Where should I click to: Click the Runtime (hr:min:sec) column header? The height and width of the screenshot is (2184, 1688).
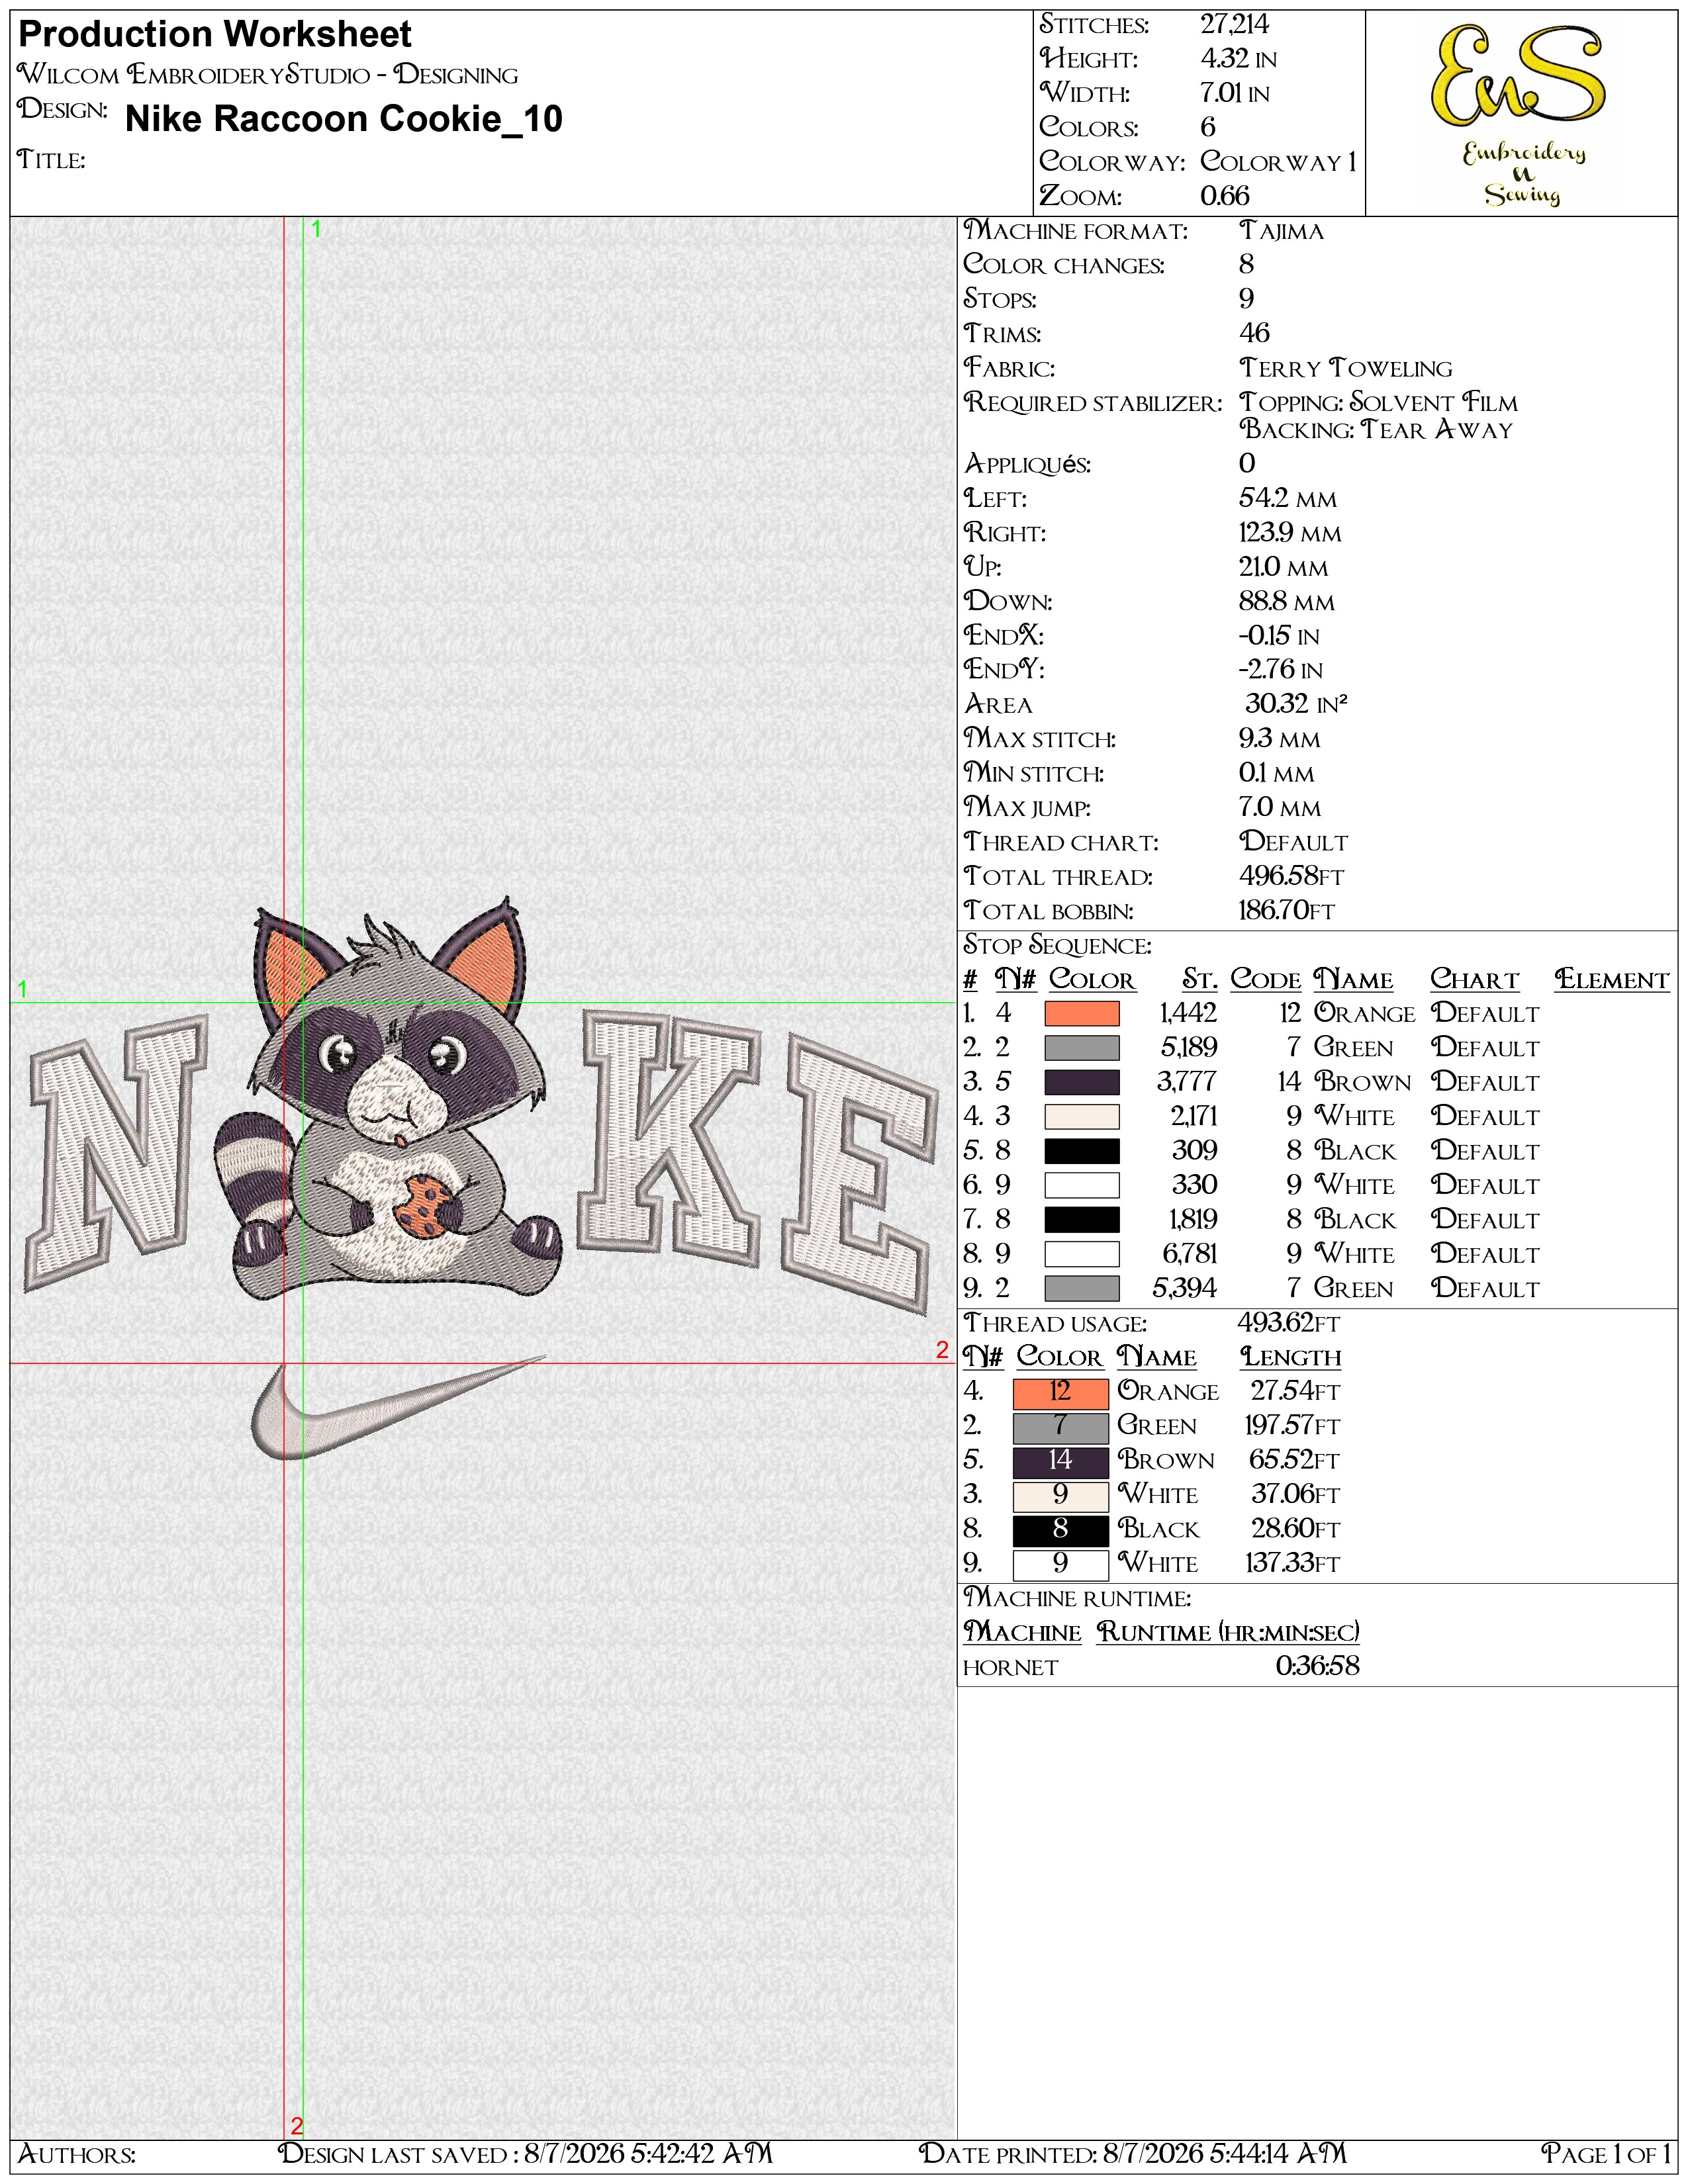[1228, 1632]
